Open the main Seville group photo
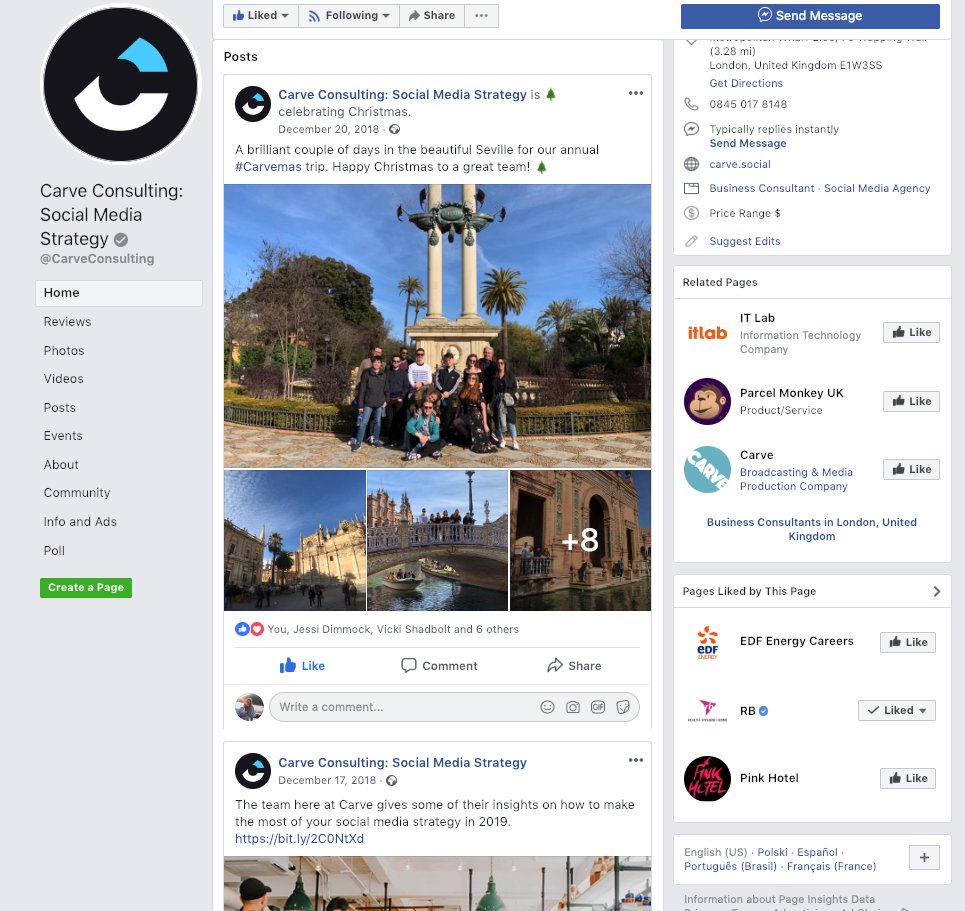The width and height of the screenshot is (965, 911). (438, 326)
